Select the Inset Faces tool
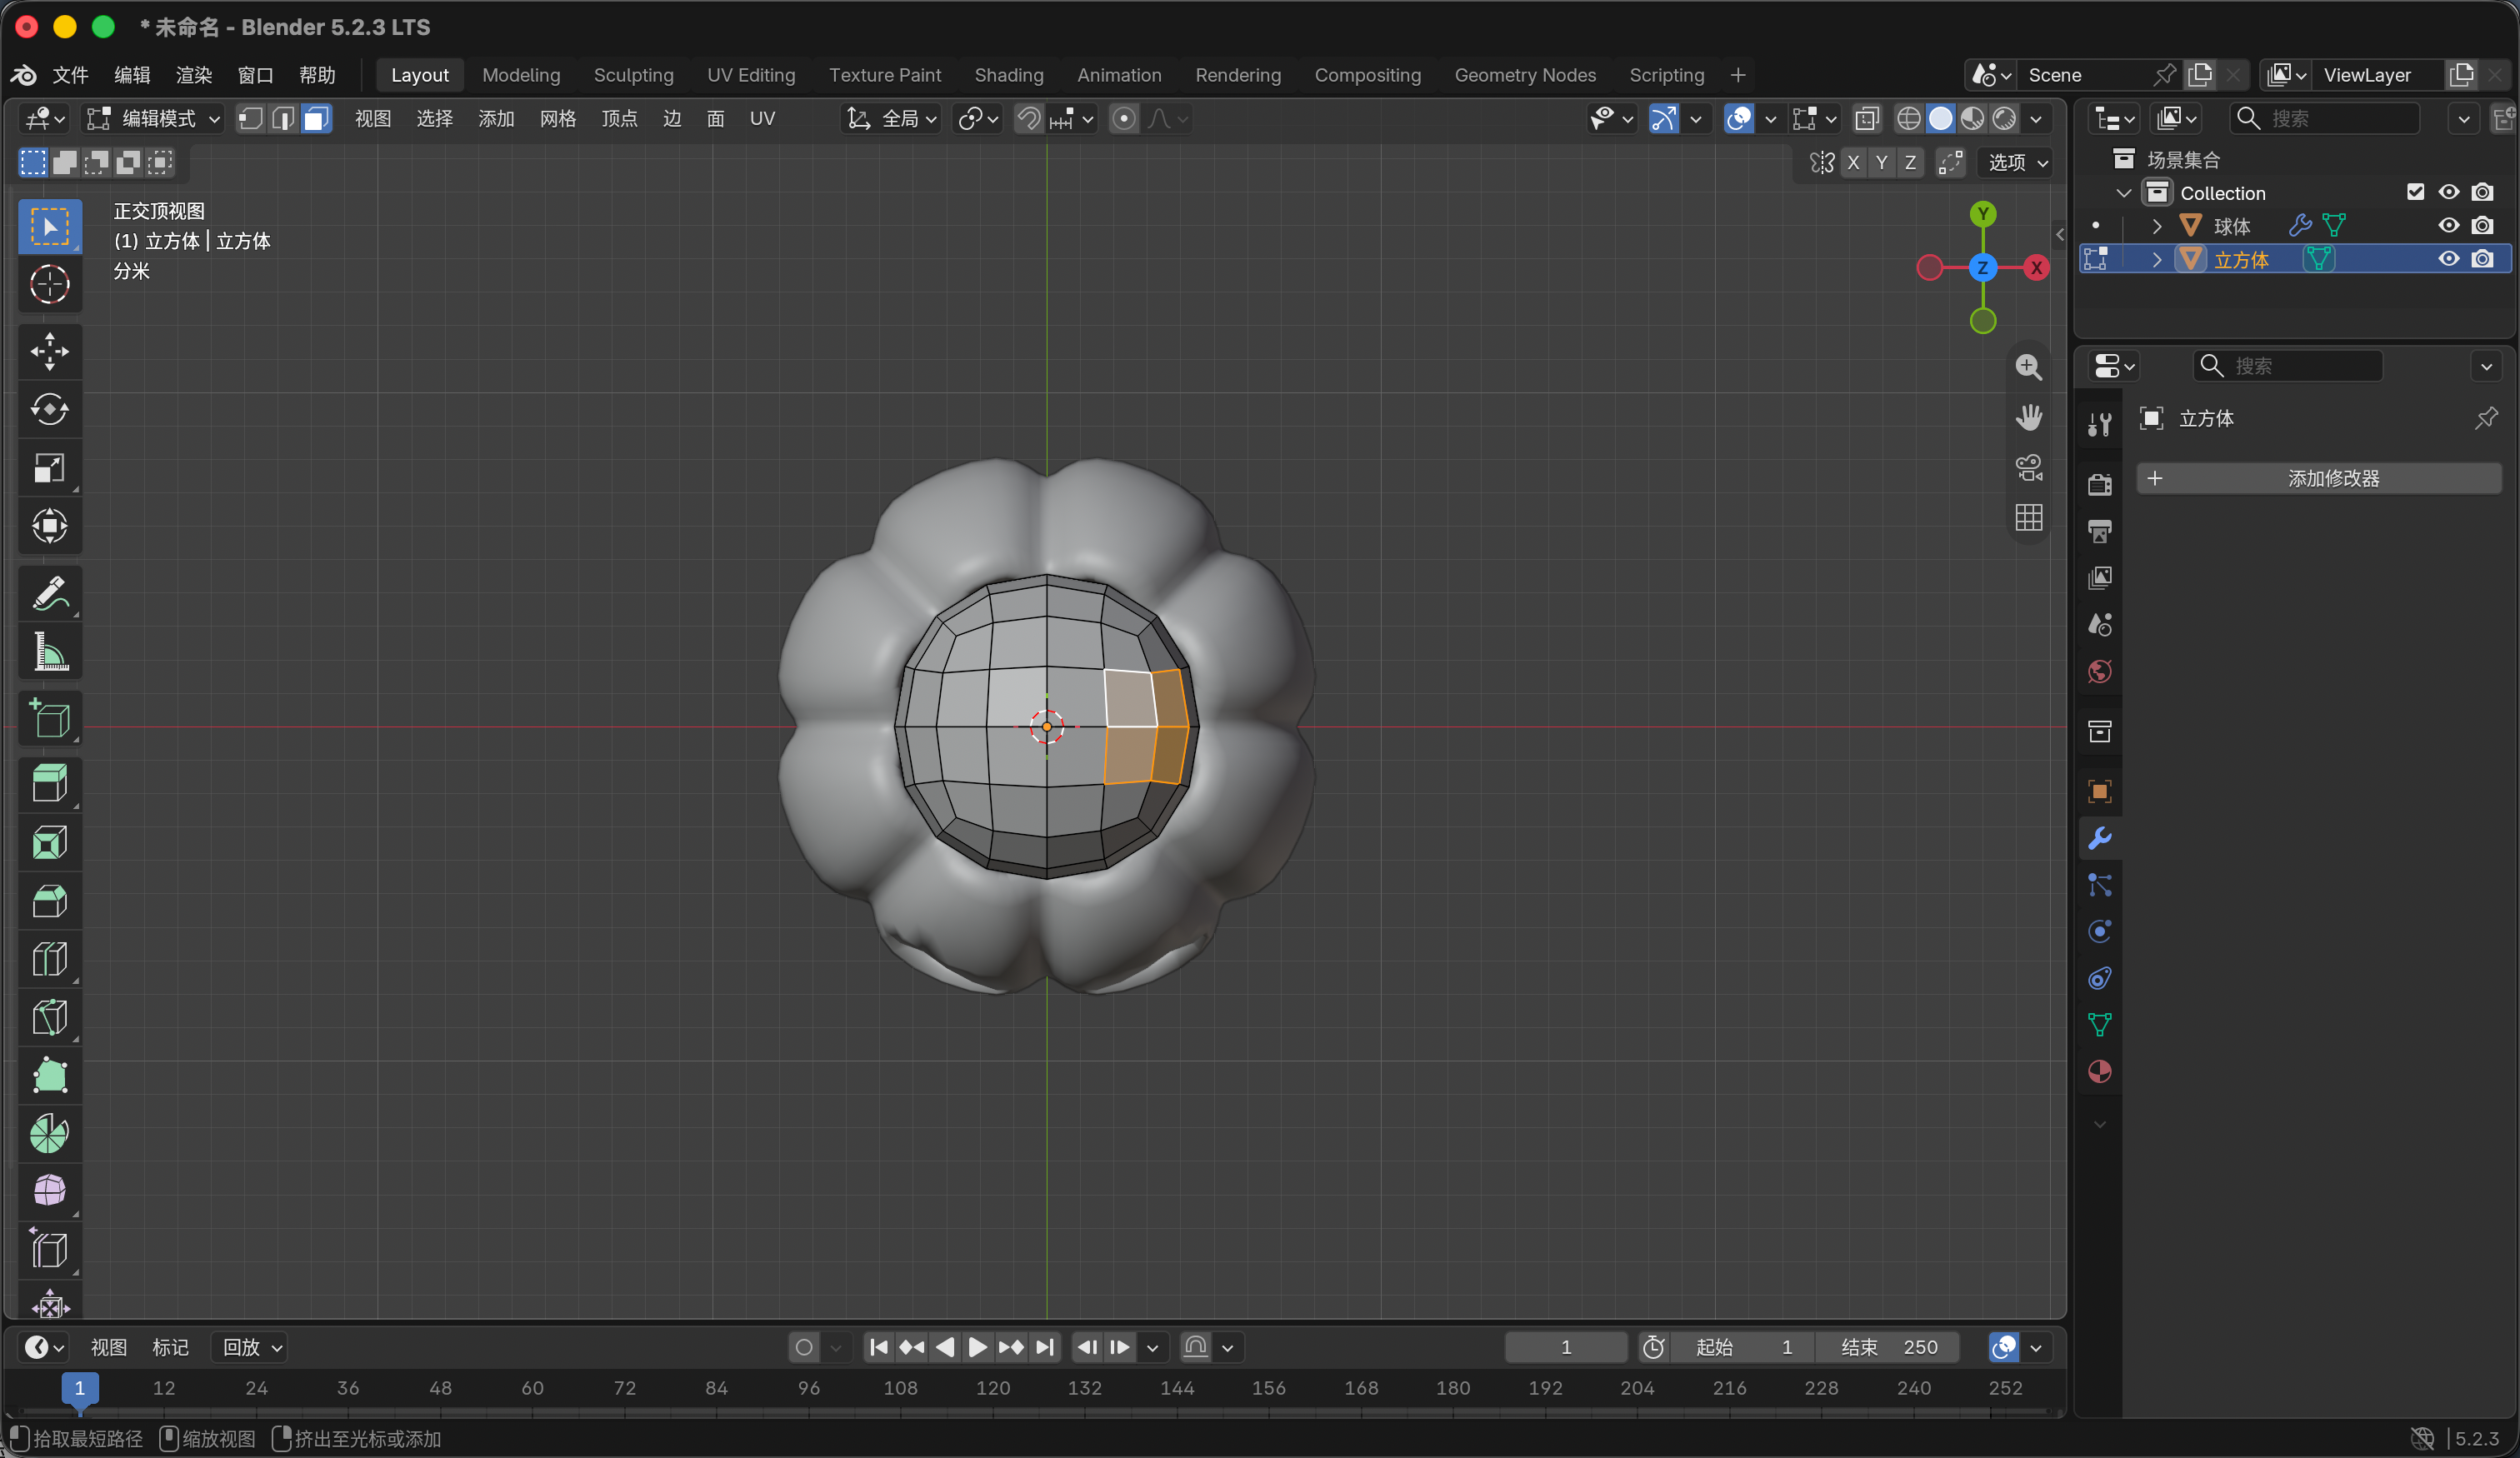Image resolution: width=2520 pixels, height=1458 pixels. pyautogui.click(x=49, y=843)
